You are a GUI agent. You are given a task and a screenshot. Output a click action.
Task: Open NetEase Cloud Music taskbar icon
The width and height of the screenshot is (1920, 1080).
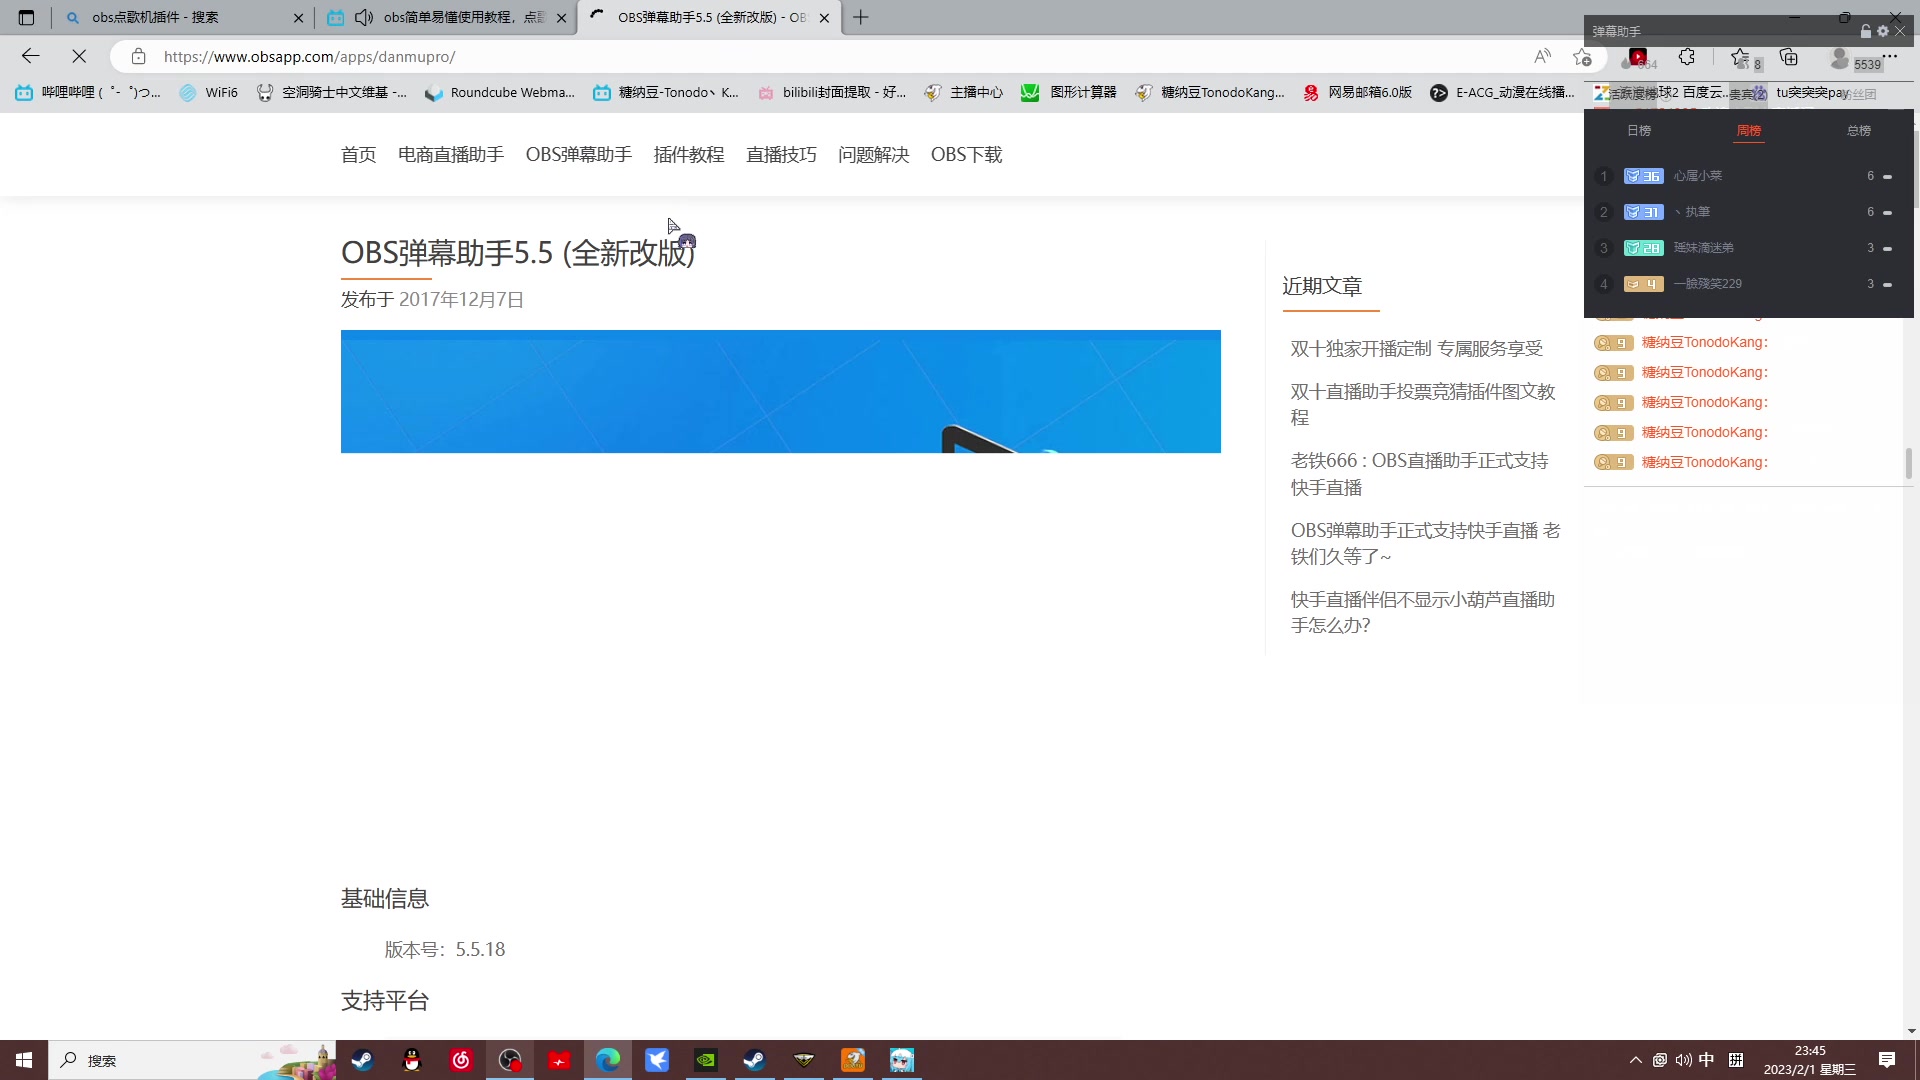click(x=460, y=1060)
